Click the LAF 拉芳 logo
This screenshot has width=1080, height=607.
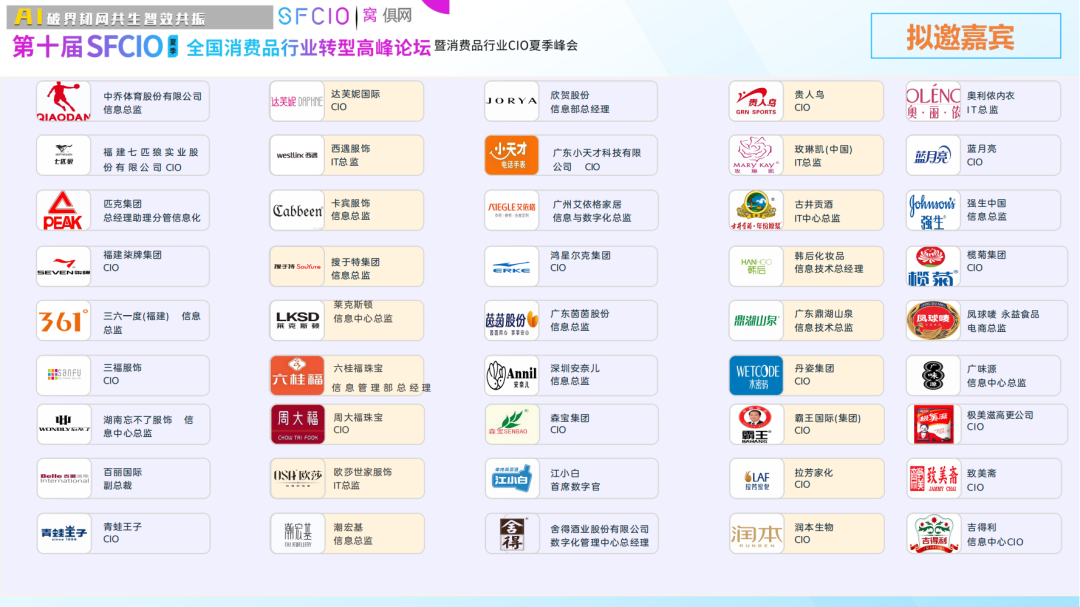(x=756, y=478)
